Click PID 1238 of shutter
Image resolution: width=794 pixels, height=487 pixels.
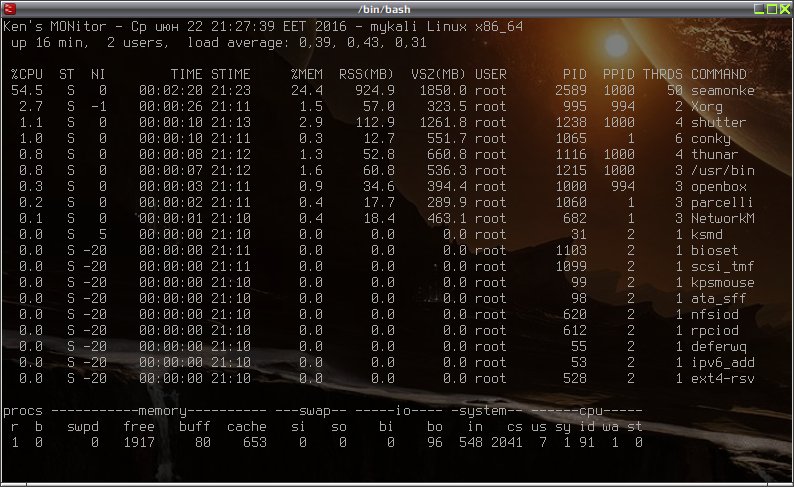(571, 123)
